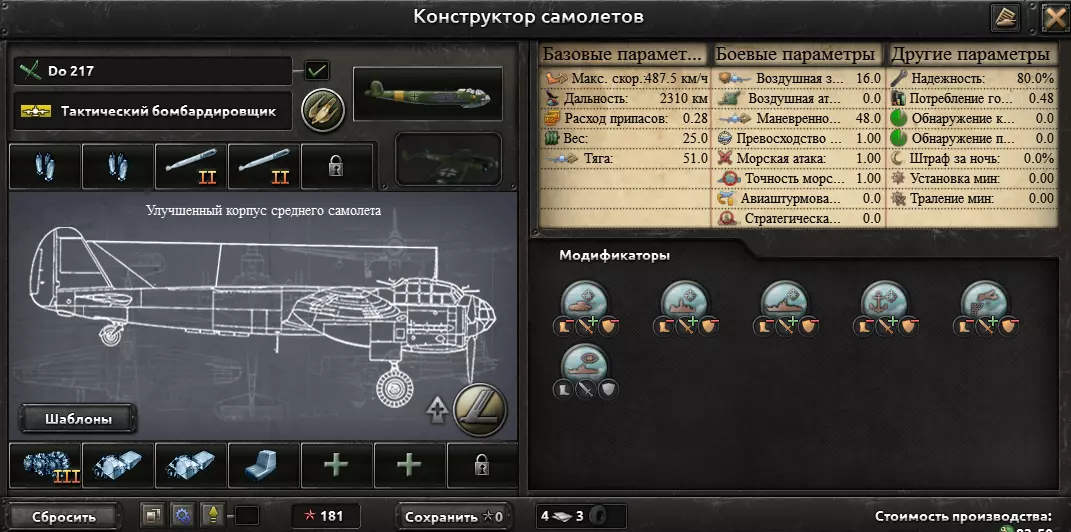Click the anchor naval modifier icon
Screen dimensions: 1071x532
885,300
